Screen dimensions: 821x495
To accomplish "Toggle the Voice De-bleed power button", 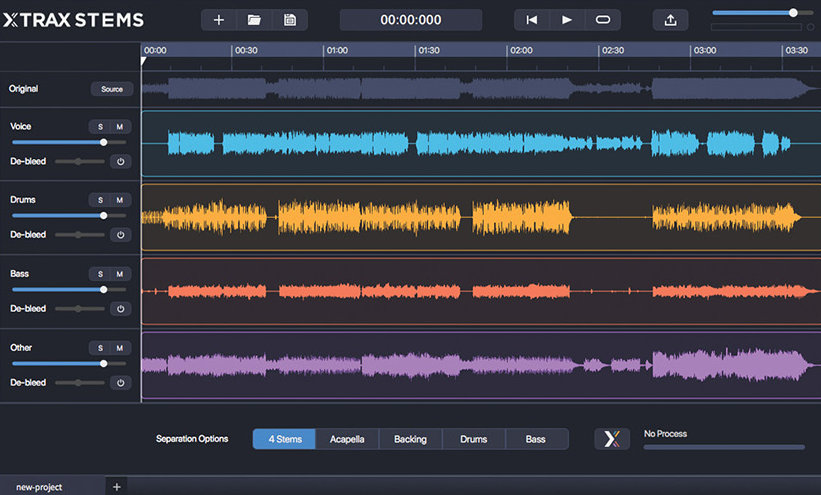I will pyautogui.click(x=120, y=161).
